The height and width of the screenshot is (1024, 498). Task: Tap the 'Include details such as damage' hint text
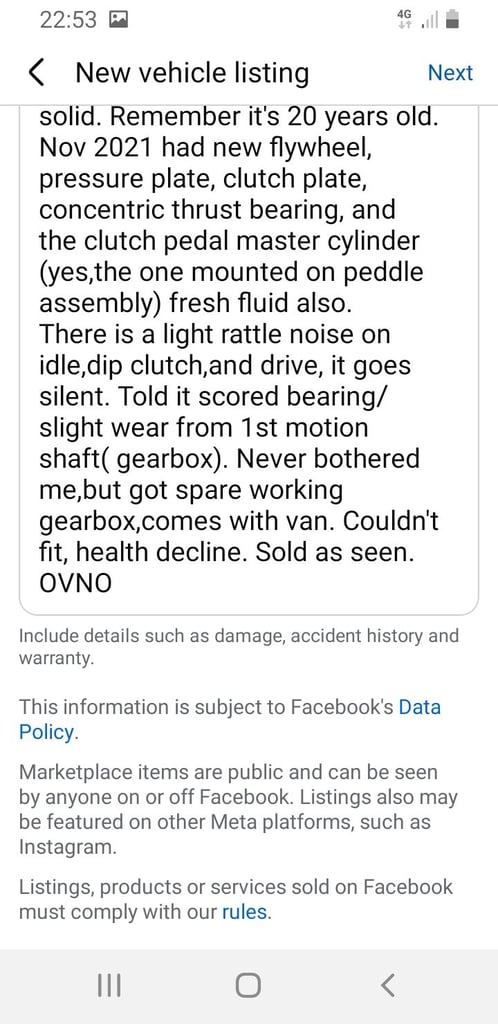239,647
